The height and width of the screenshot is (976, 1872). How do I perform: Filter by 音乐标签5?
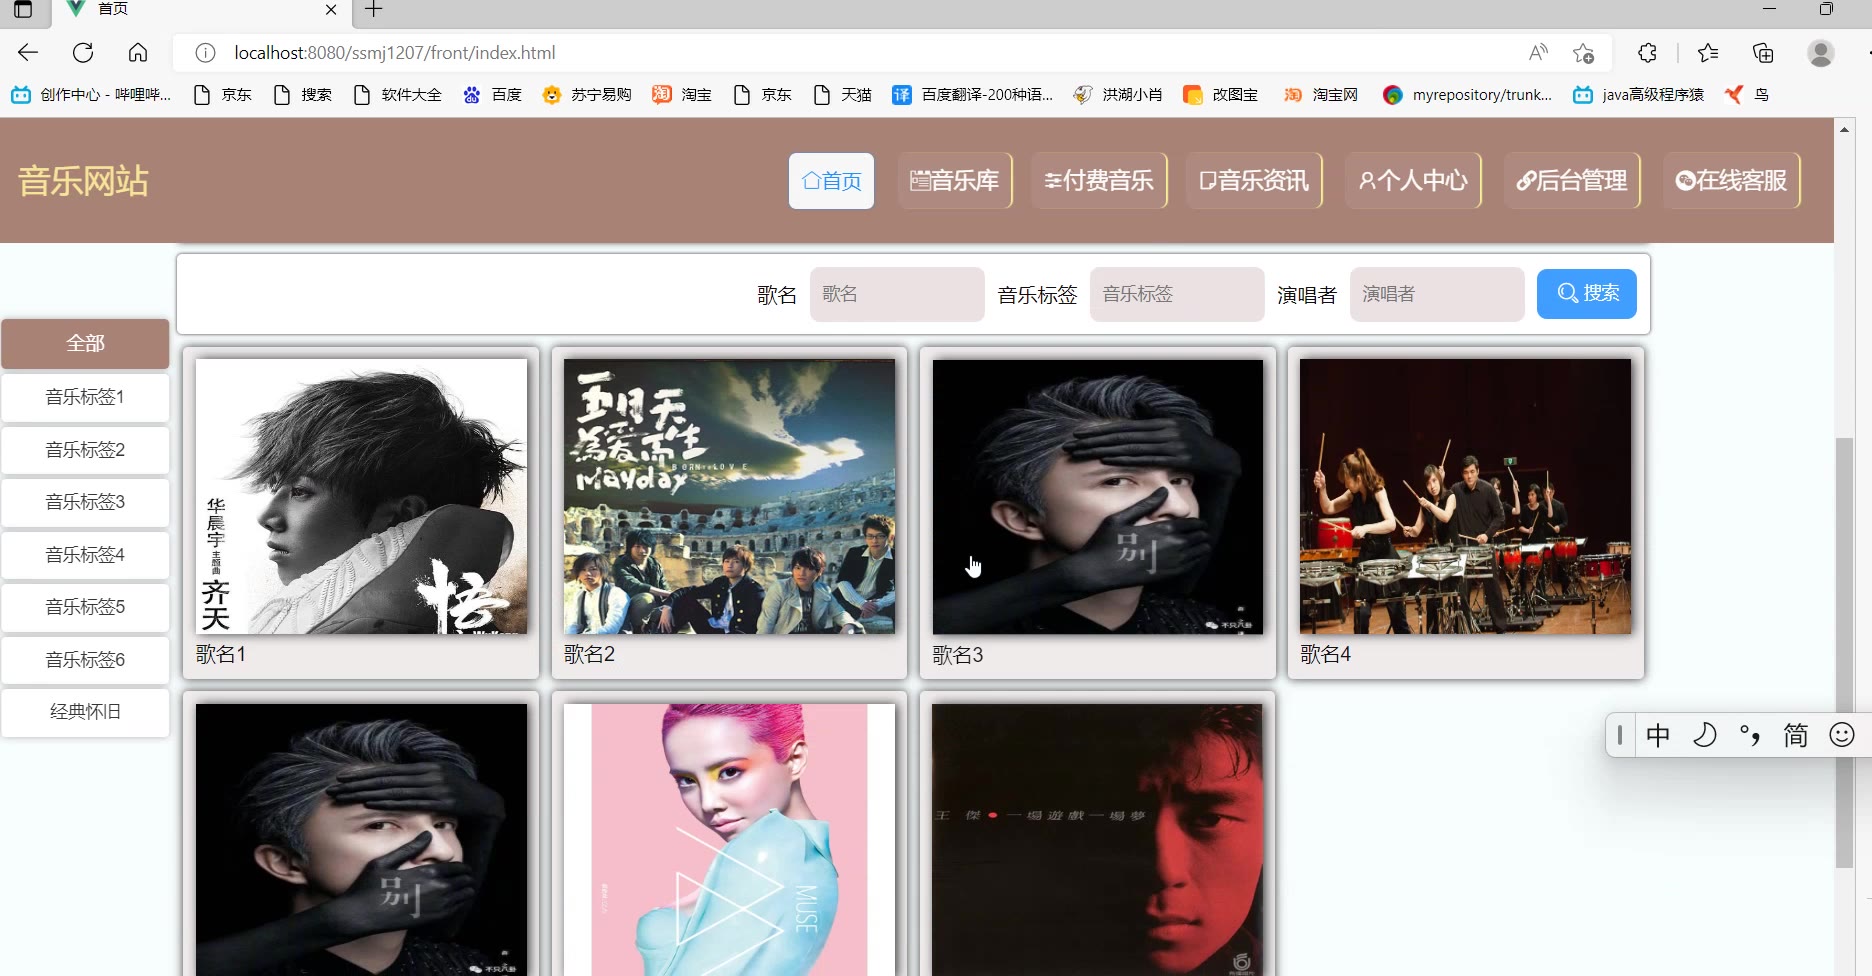(x=85, y=607)
